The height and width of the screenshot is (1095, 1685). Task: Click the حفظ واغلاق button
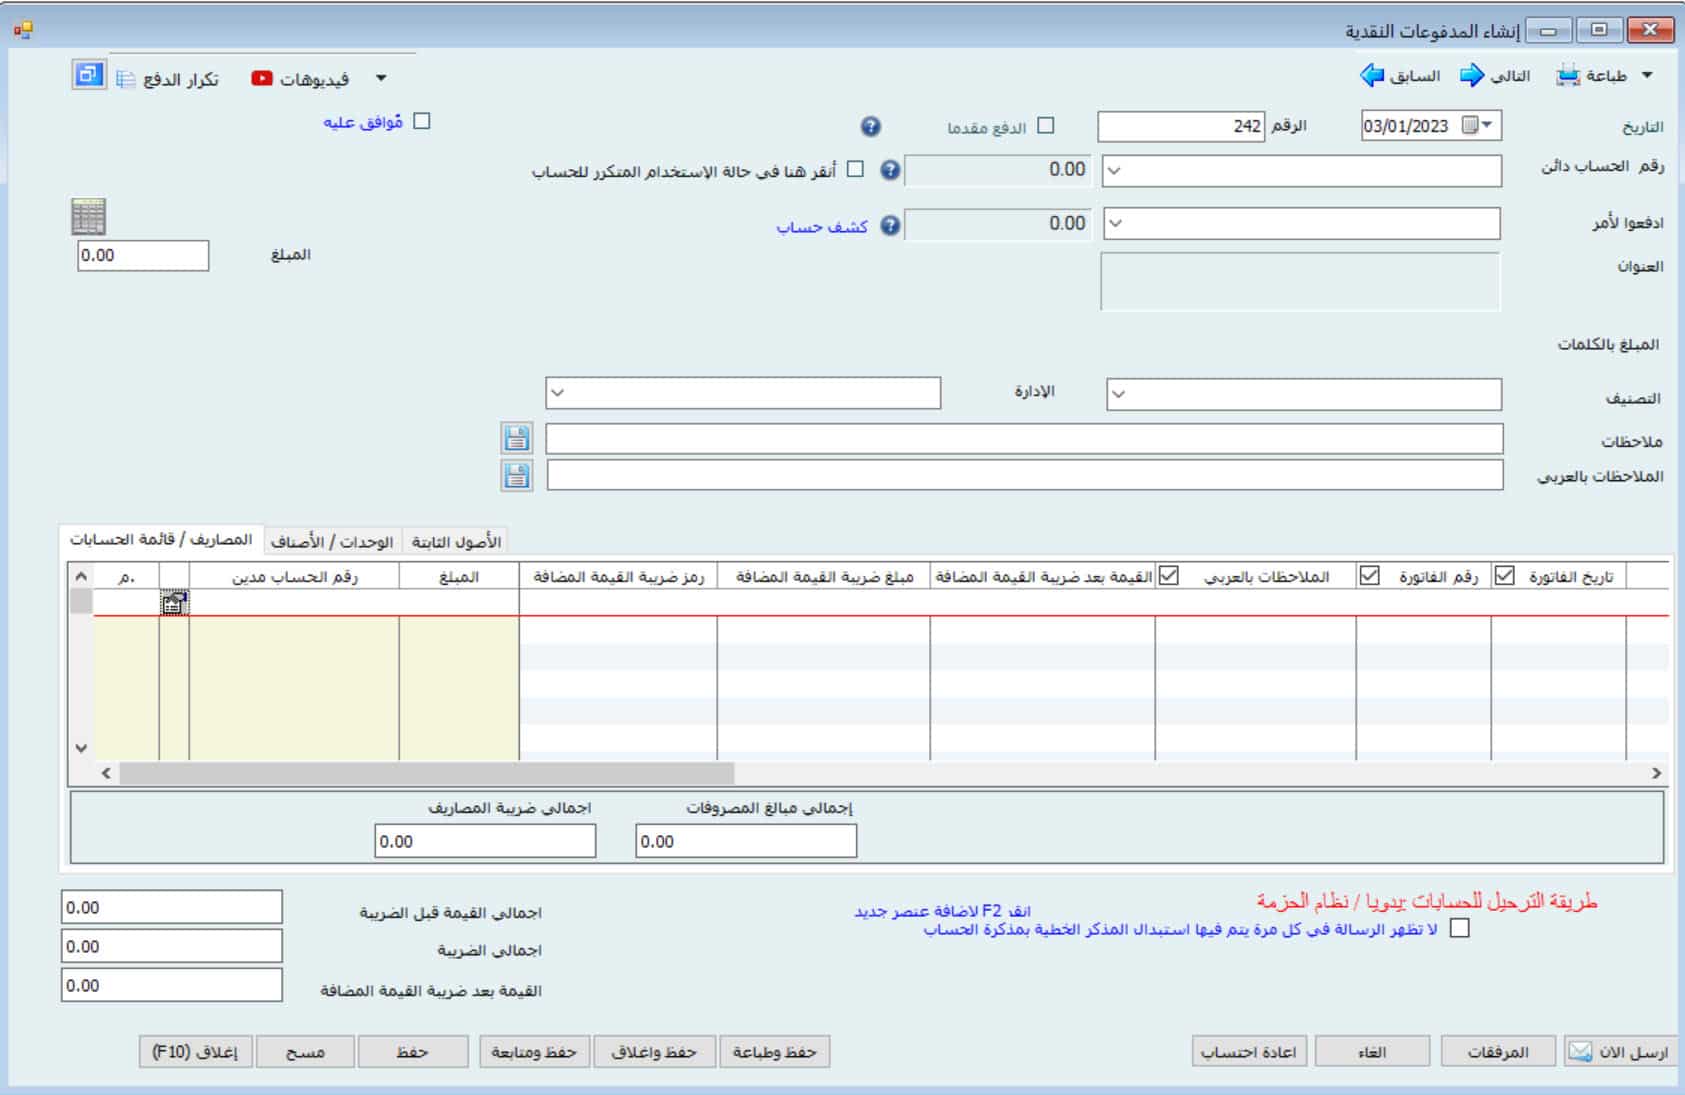[653, 1052]
